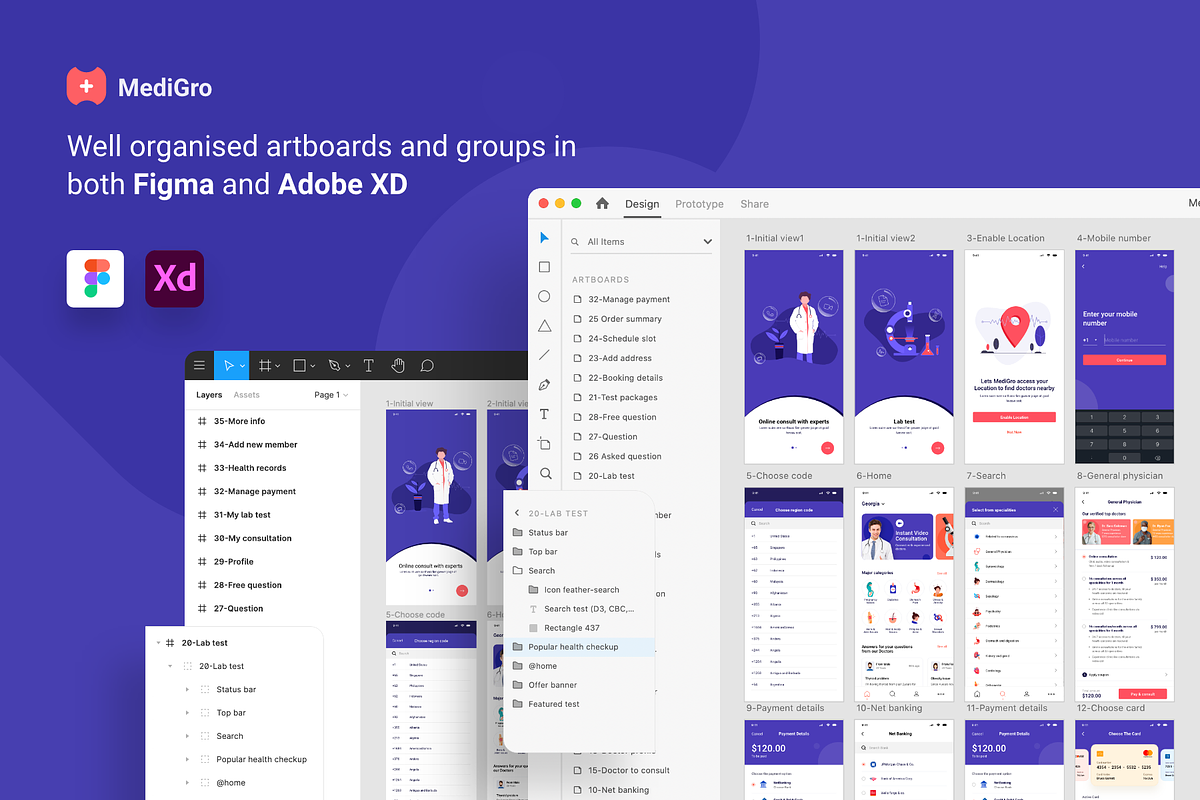Select the XD Select arrow tool

(x=544, y=238)
